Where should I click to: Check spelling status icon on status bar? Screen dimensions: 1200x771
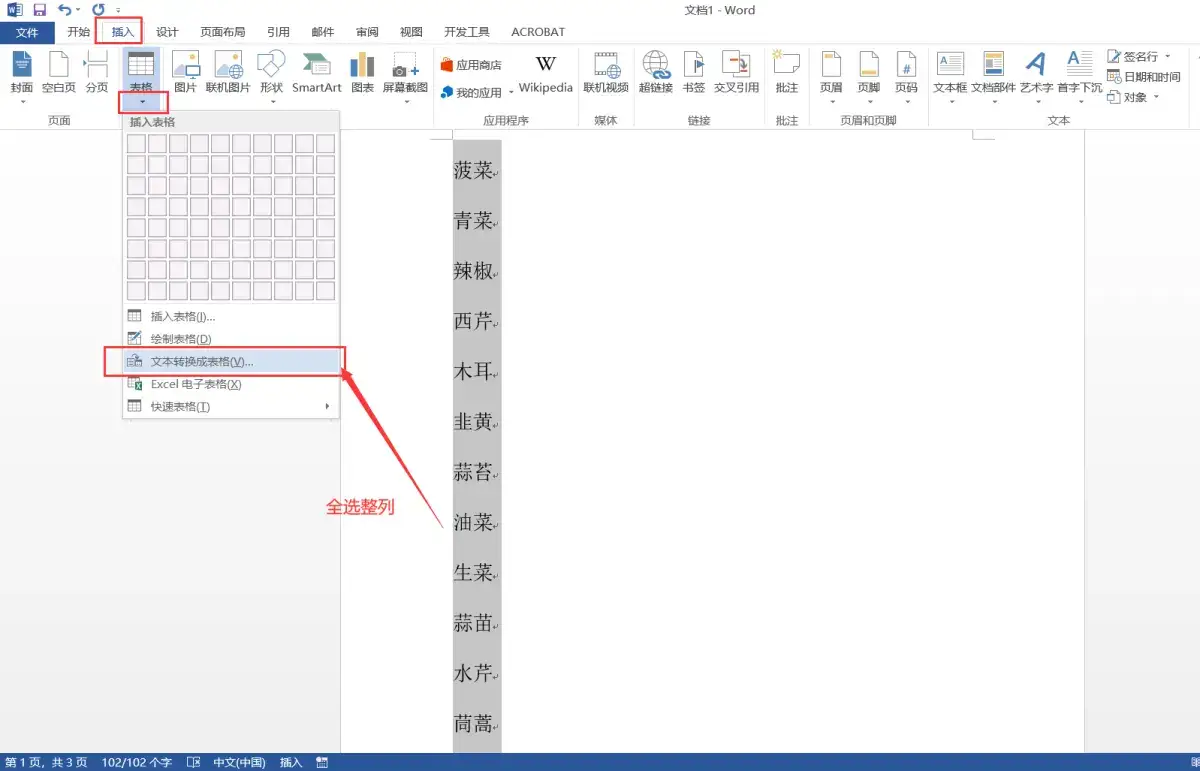coord(193,761)
